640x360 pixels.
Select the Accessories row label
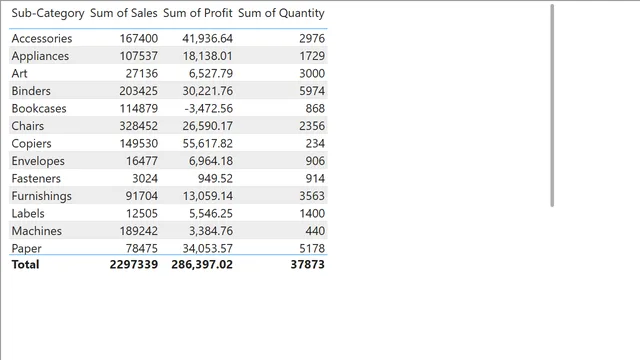point(42,38)
